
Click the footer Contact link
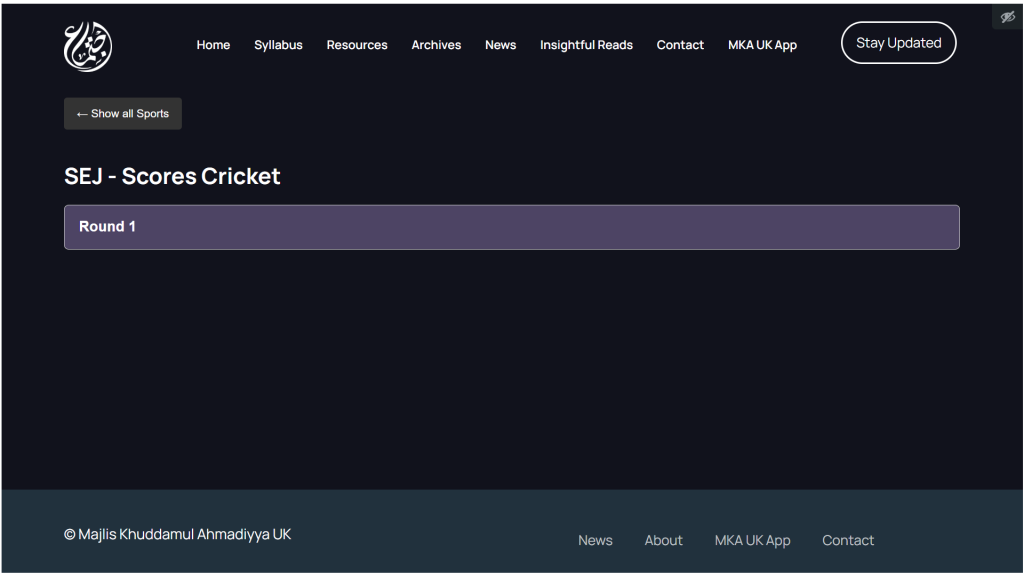click(x=848, y=540)
